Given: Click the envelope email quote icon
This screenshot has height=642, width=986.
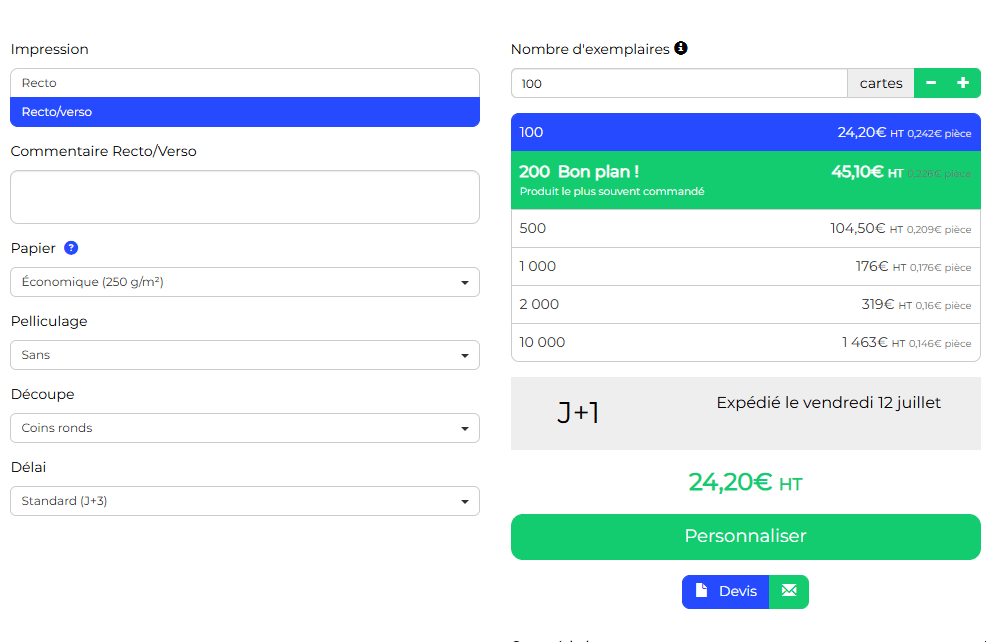Looking at the screenshot, I should pos(789,591).
